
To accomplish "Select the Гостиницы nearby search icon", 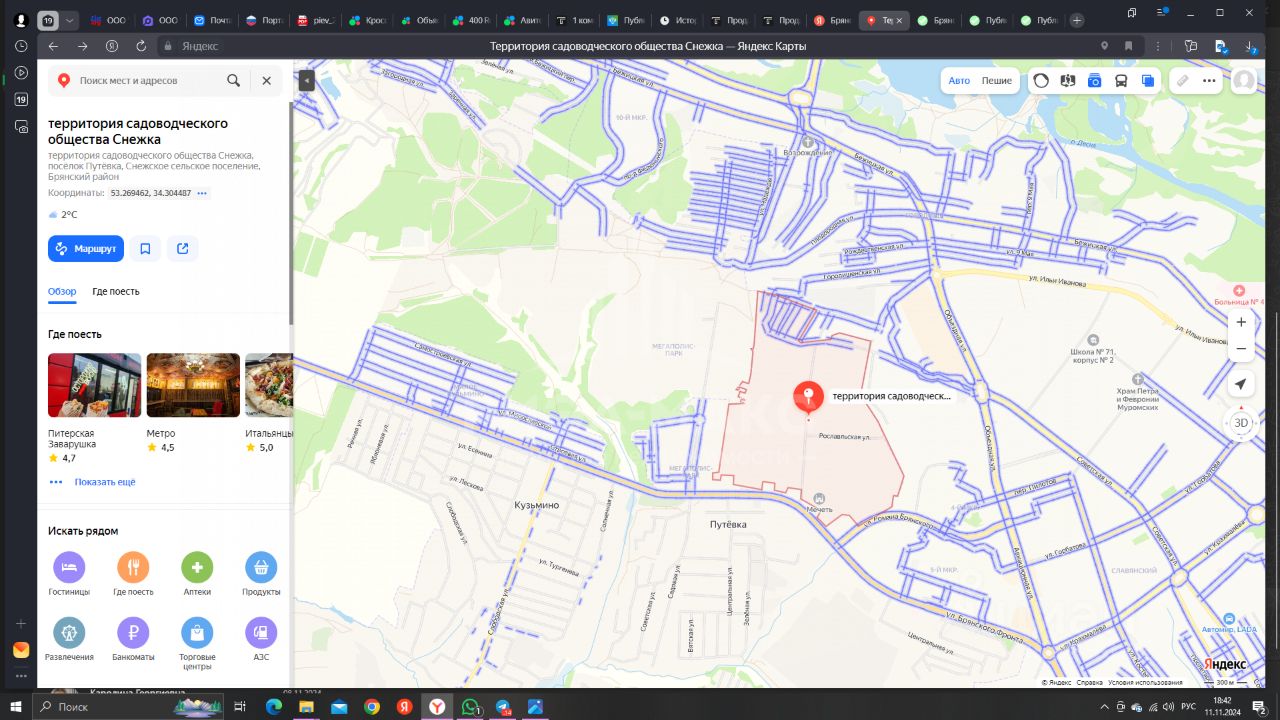I will click(x=69, y=568).
